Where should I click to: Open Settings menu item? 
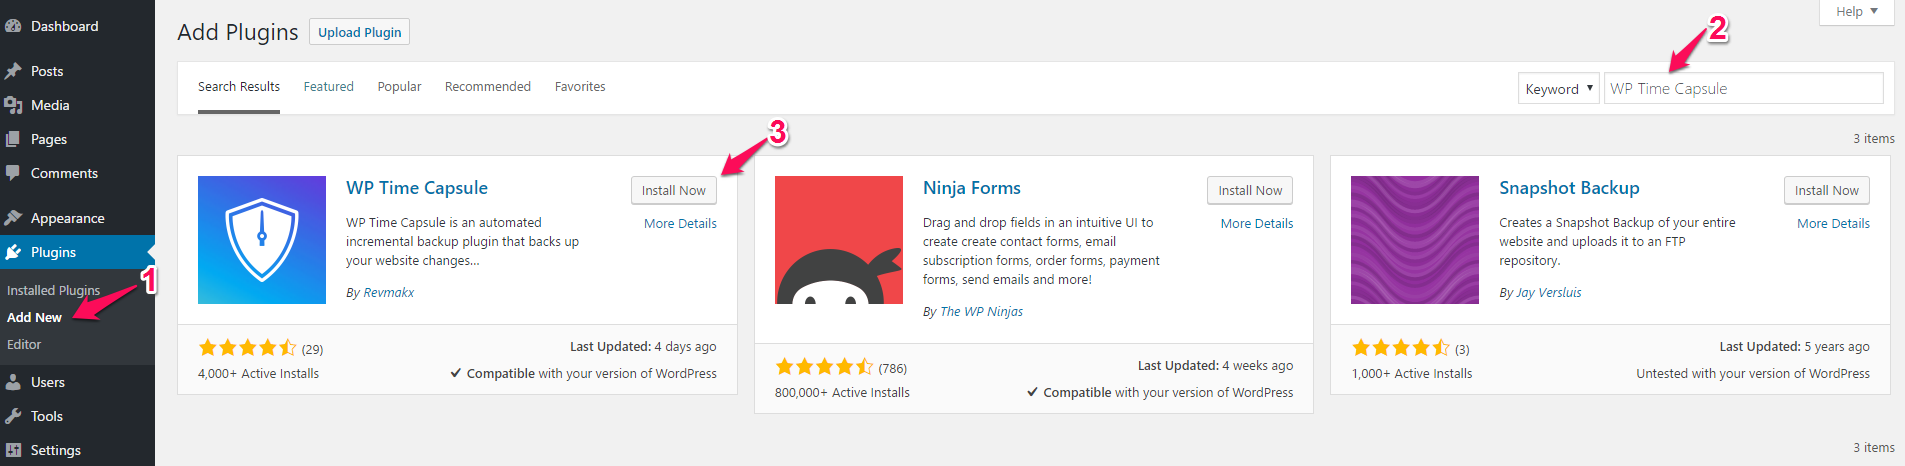[x=77, y=450]
